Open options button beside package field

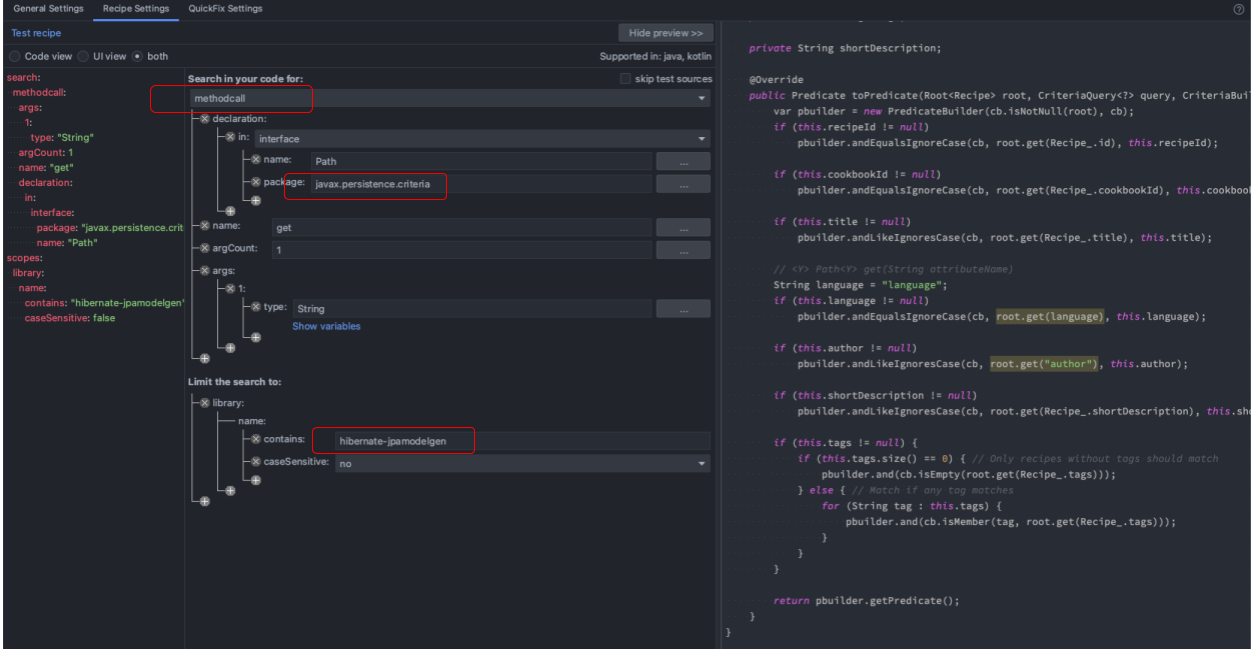tap(683, 184)
